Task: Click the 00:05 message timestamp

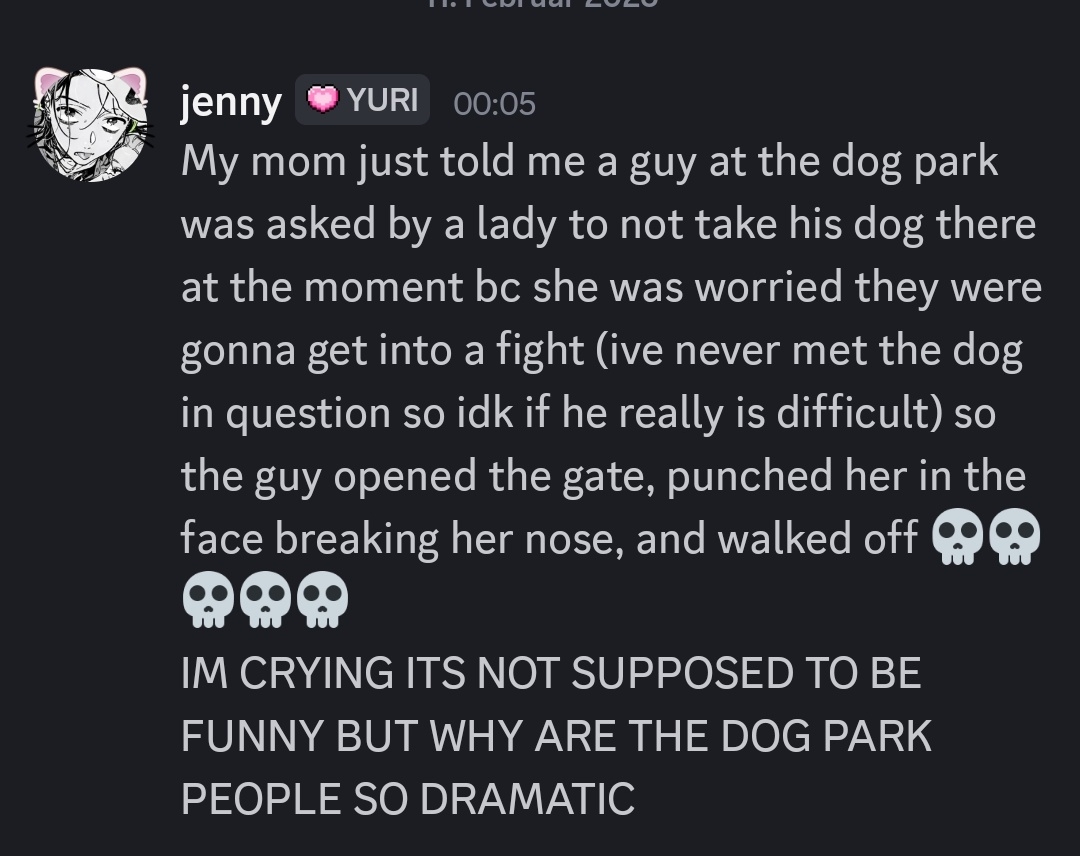Action: click(494, 103)
